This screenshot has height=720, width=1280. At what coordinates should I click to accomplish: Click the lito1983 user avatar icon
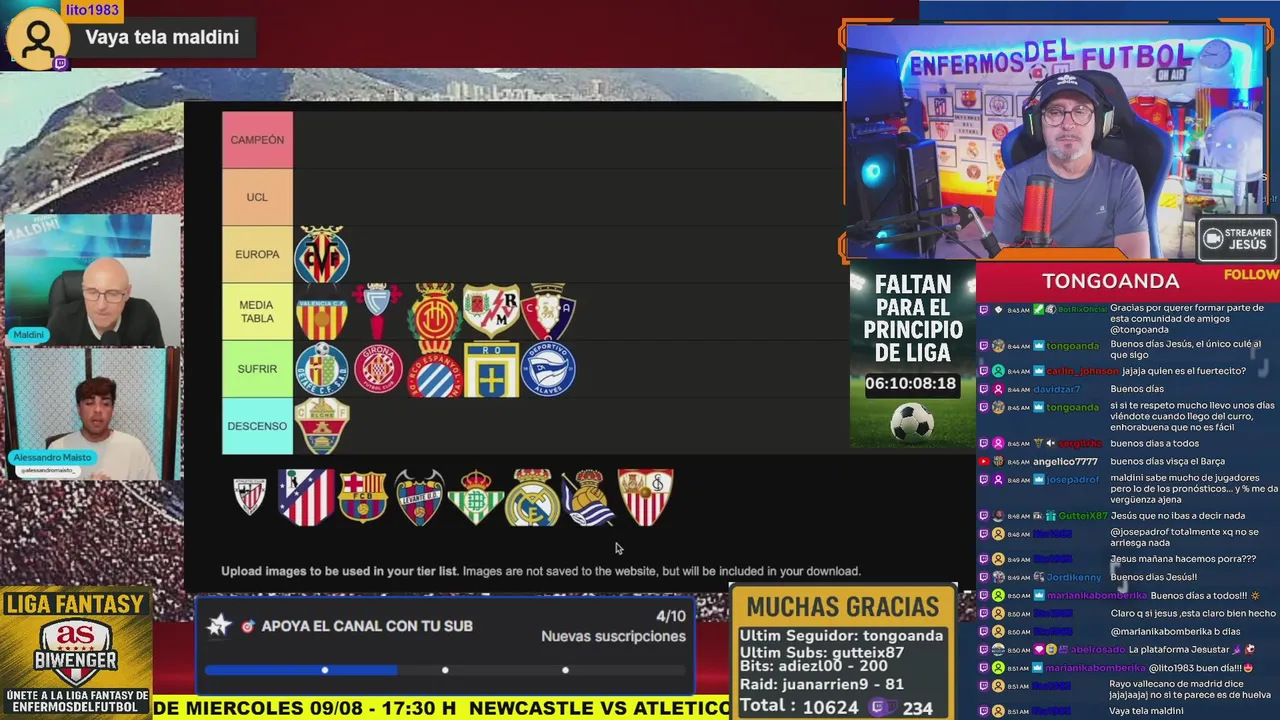click(x=38, y=39)
